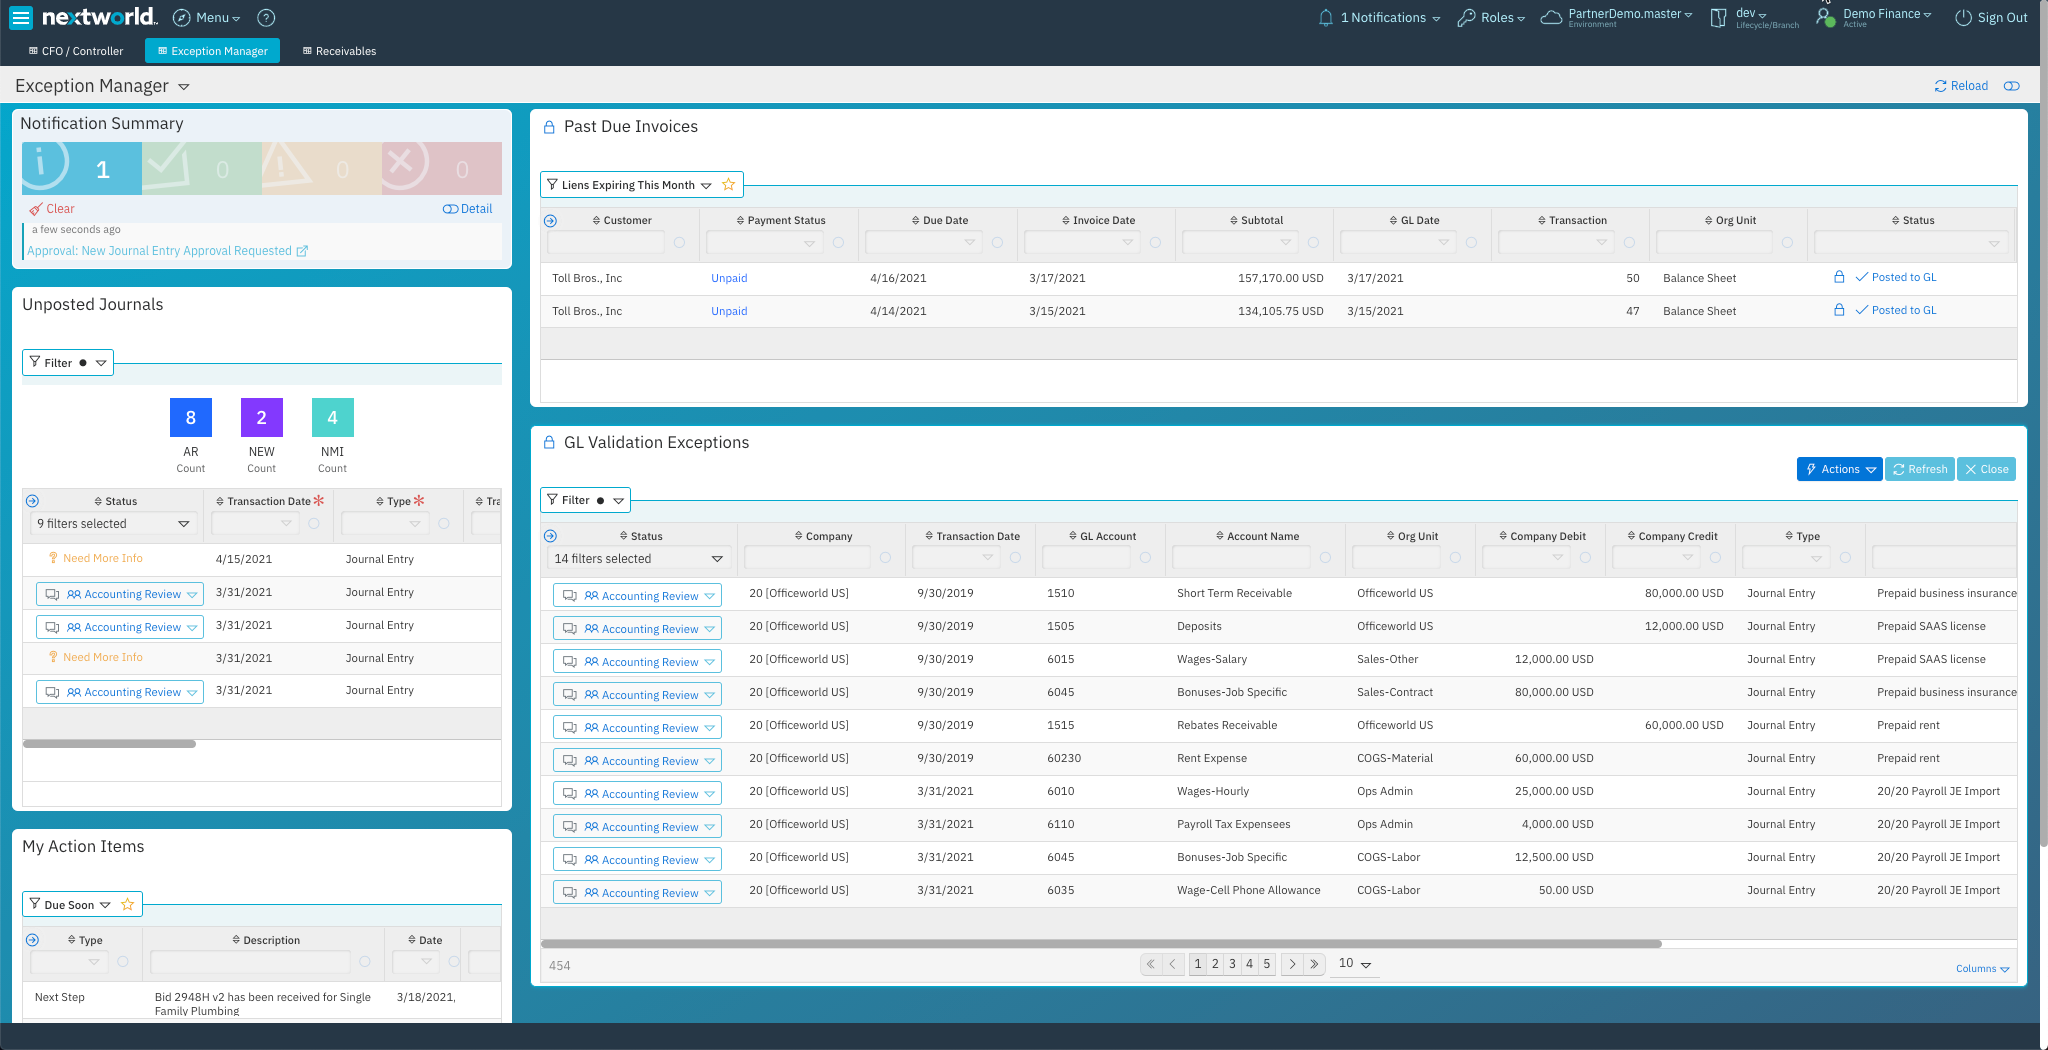Open the Notifications bell icon

pyautogui.click(x=1325, y=17)
